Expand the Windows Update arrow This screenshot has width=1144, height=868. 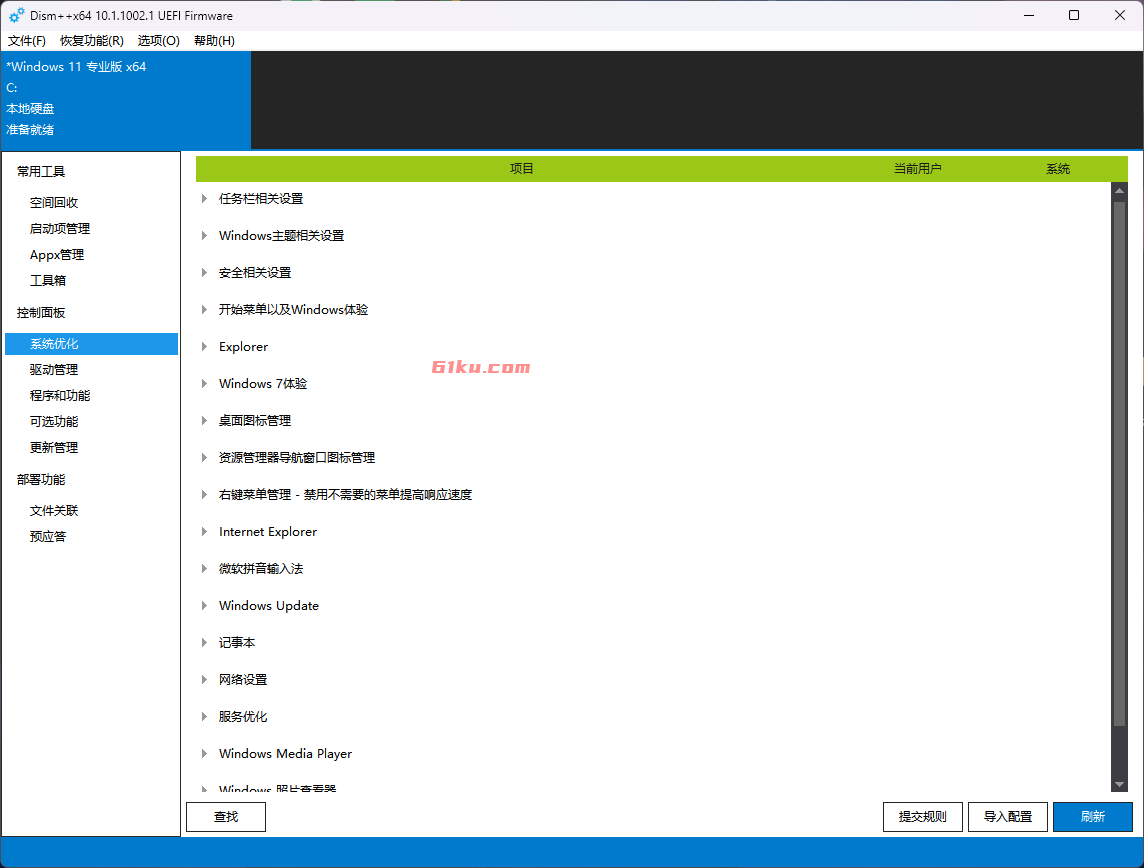click(204, 605)
